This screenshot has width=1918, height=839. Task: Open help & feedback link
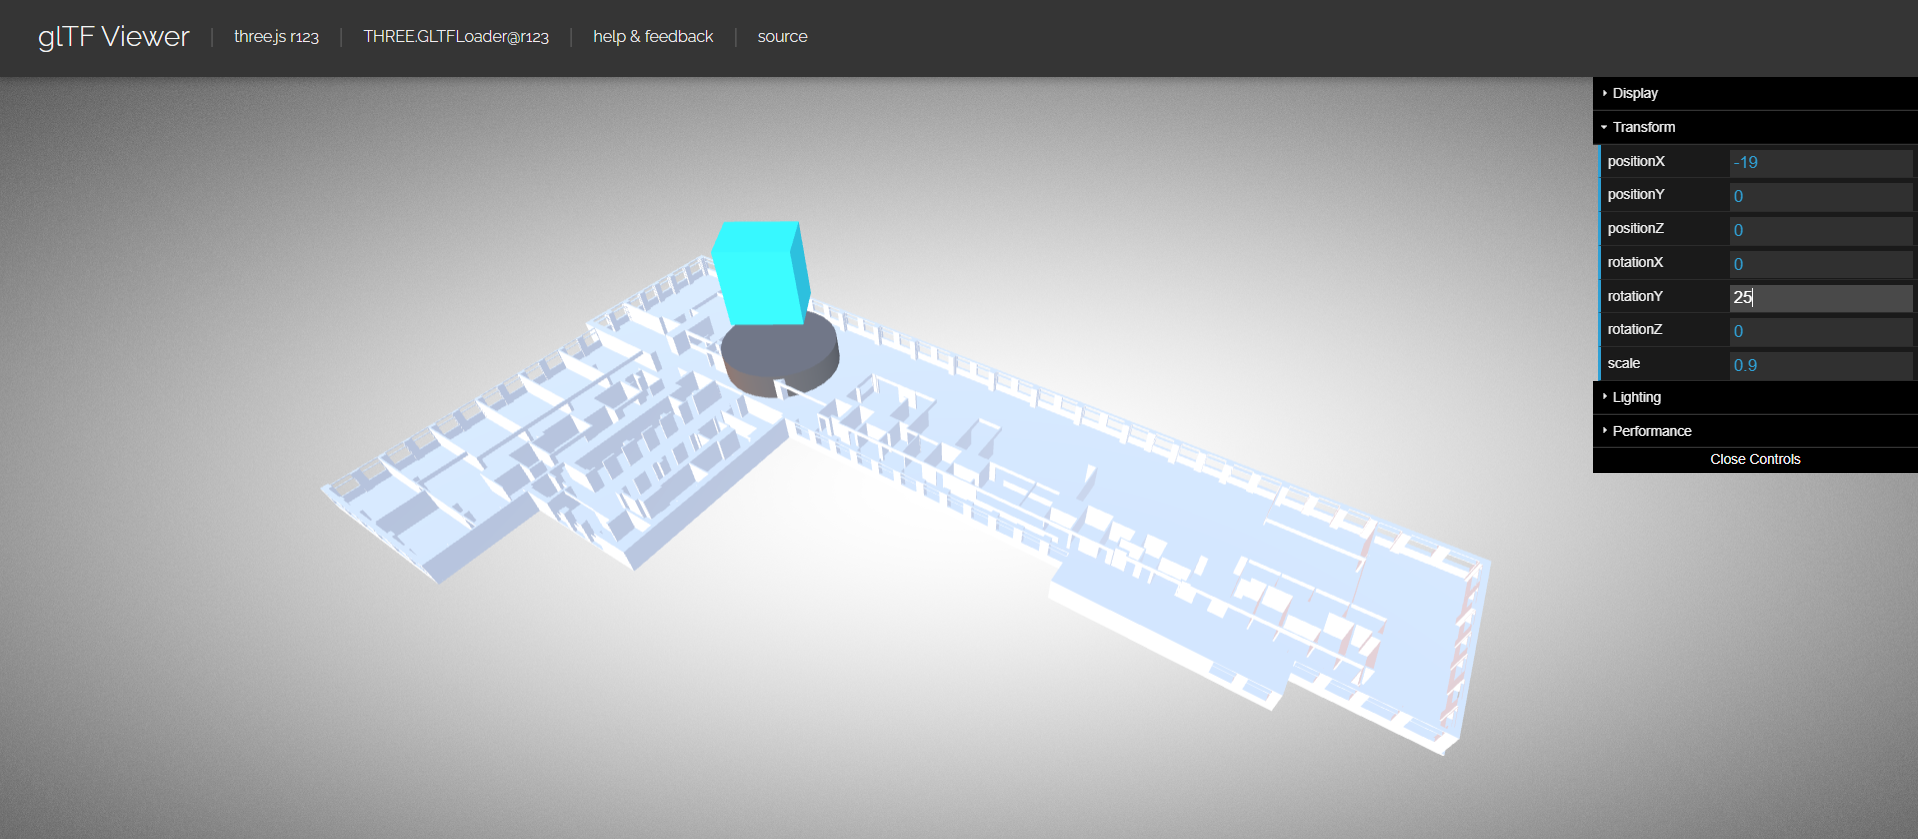point(653,37)
